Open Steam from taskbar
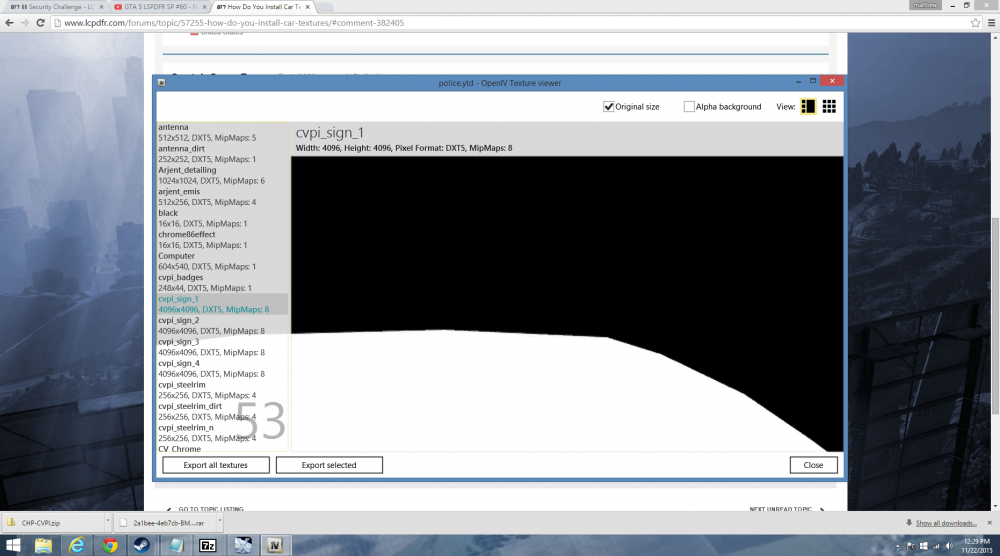The width and height of the screenshot is (1000, 556). [x=142, y=545]
